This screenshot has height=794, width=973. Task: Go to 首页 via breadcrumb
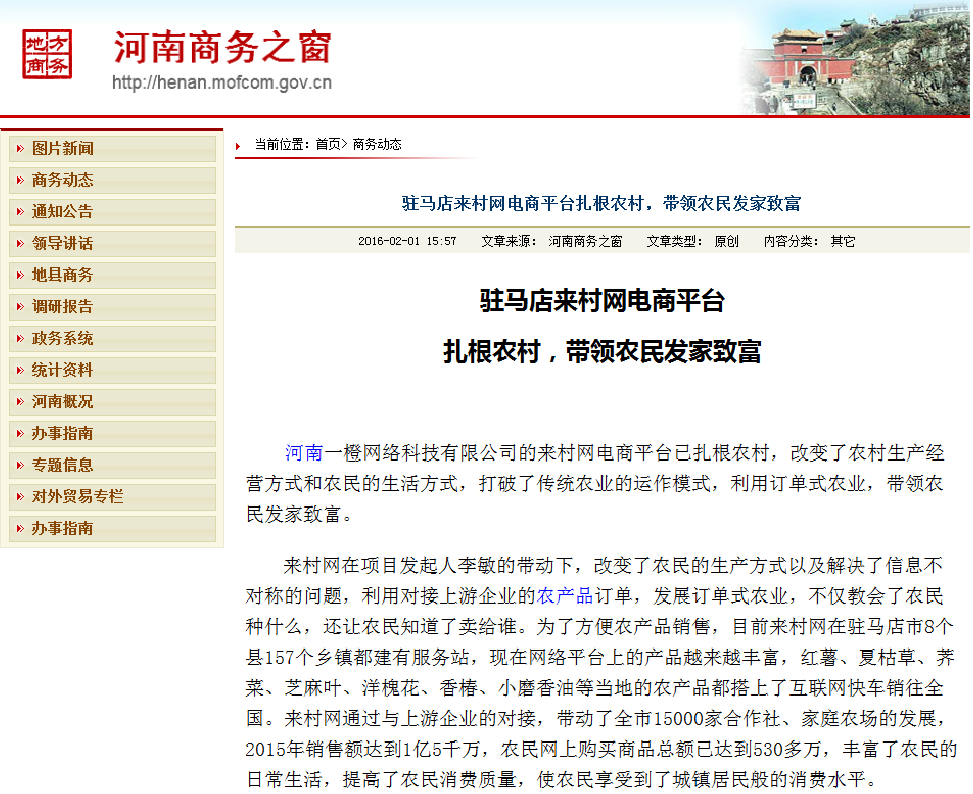click(328, 145)
